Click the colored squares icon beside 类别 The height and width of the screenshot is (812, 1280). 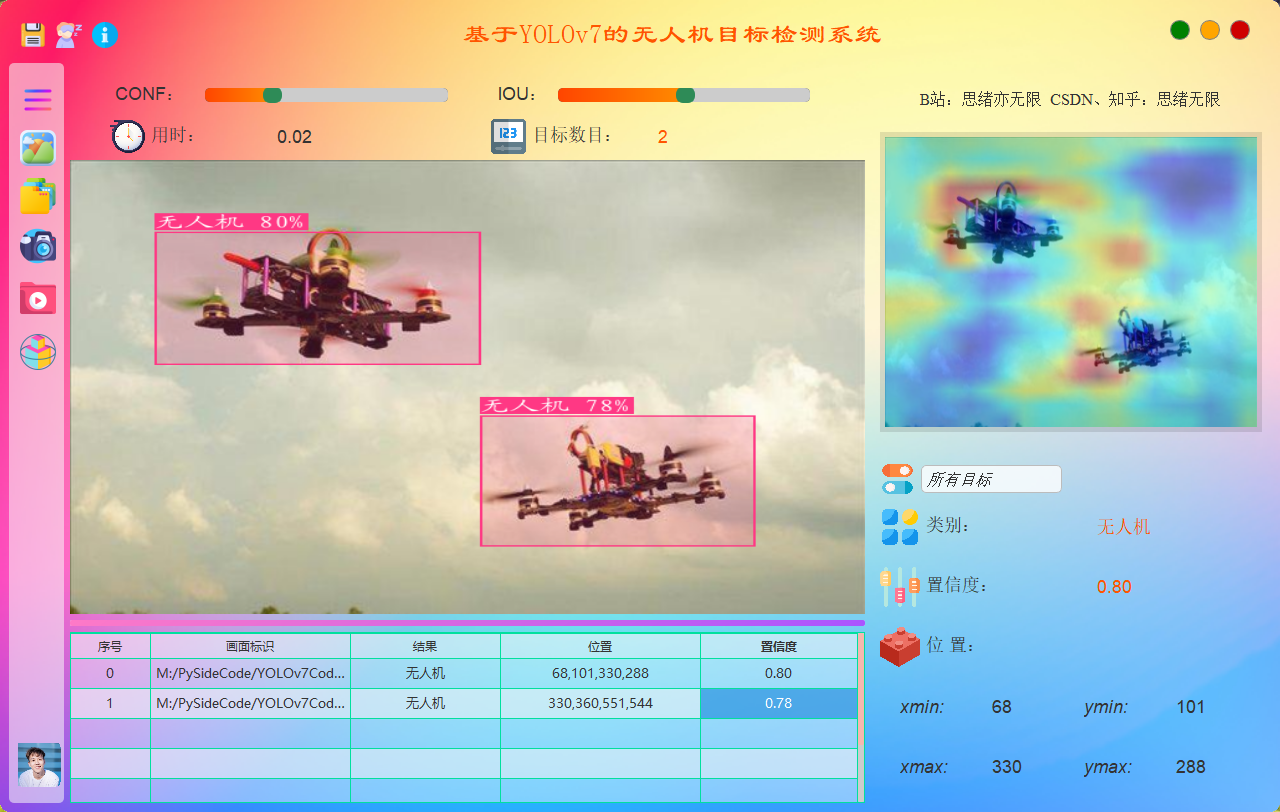(x=900, y=527)
